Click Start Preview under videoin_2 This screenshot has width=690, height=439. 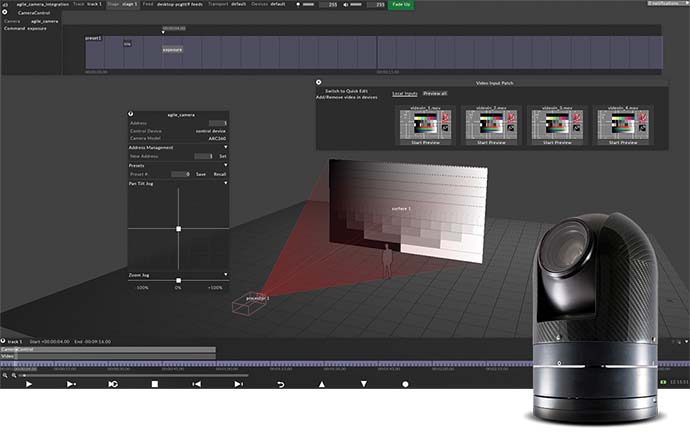point(491,143)
